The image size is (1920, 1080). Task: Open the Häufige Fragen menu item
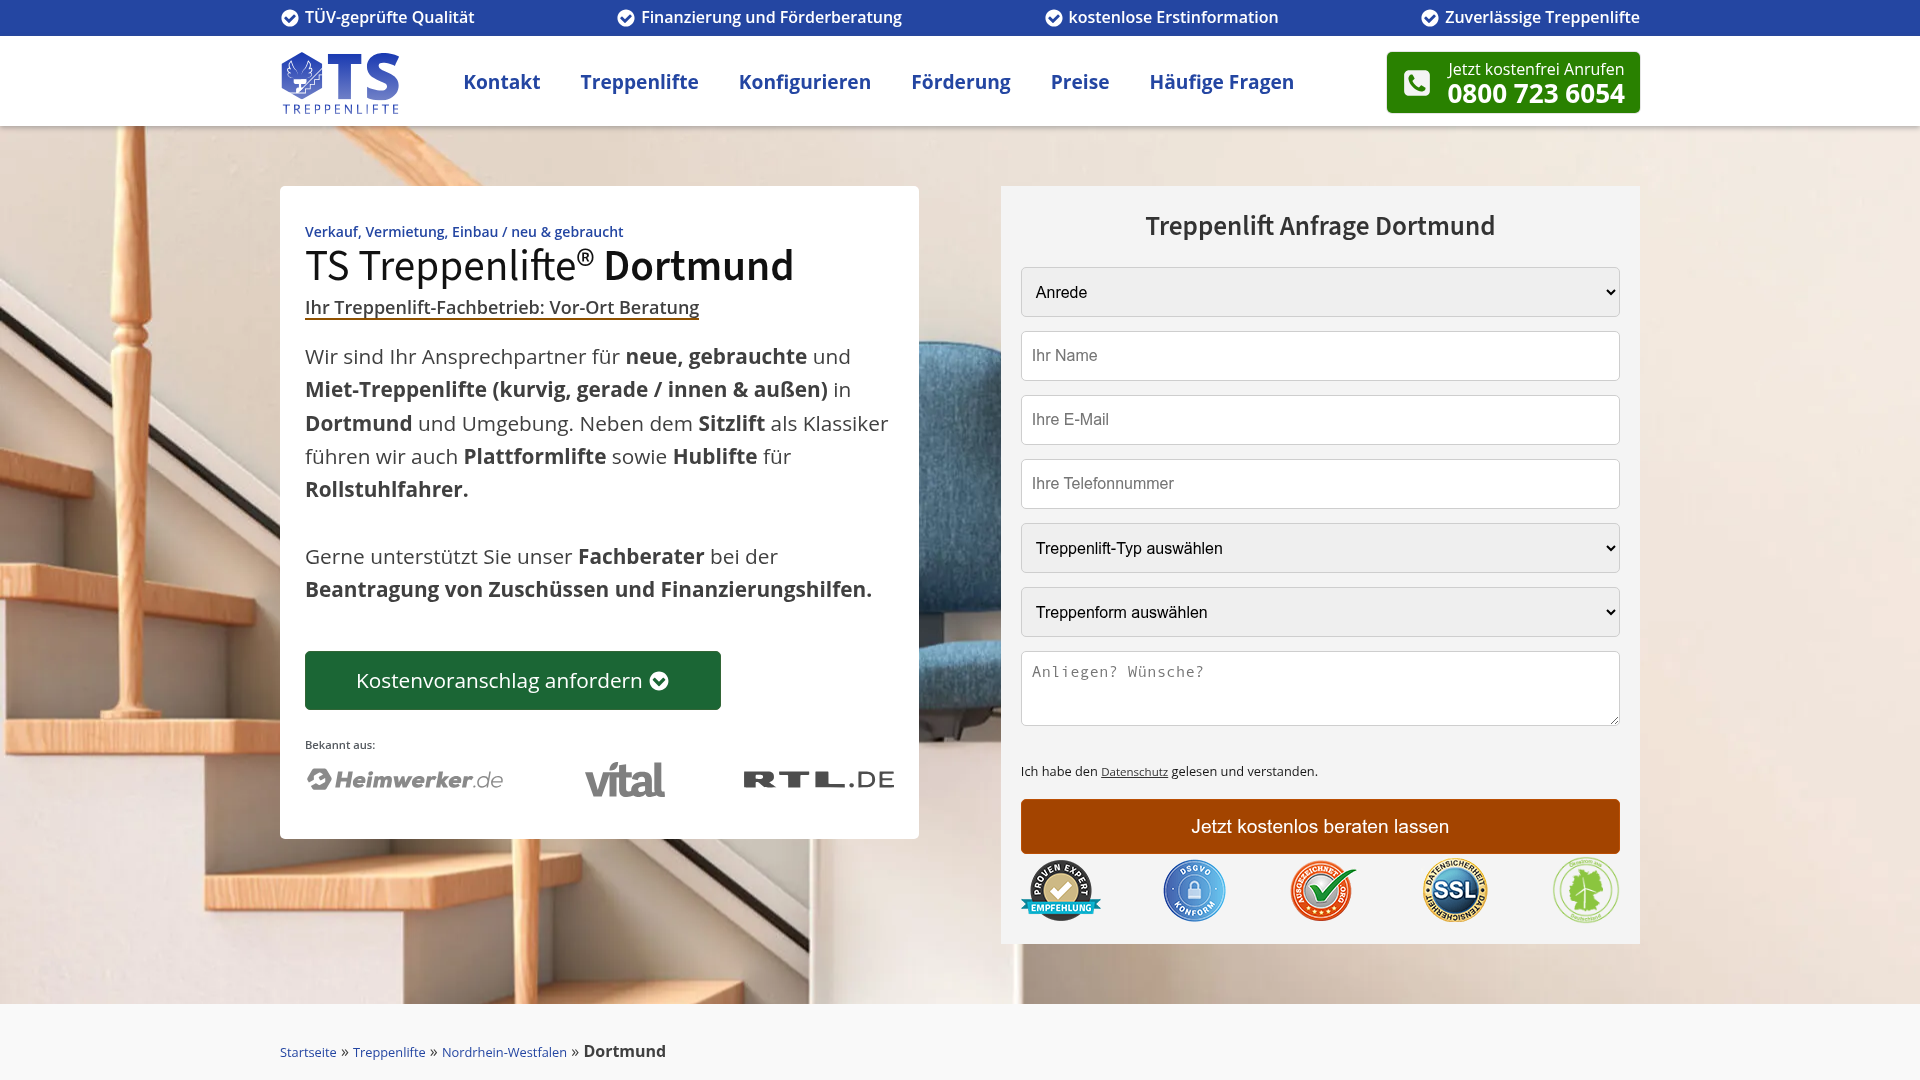(1222, 82)
